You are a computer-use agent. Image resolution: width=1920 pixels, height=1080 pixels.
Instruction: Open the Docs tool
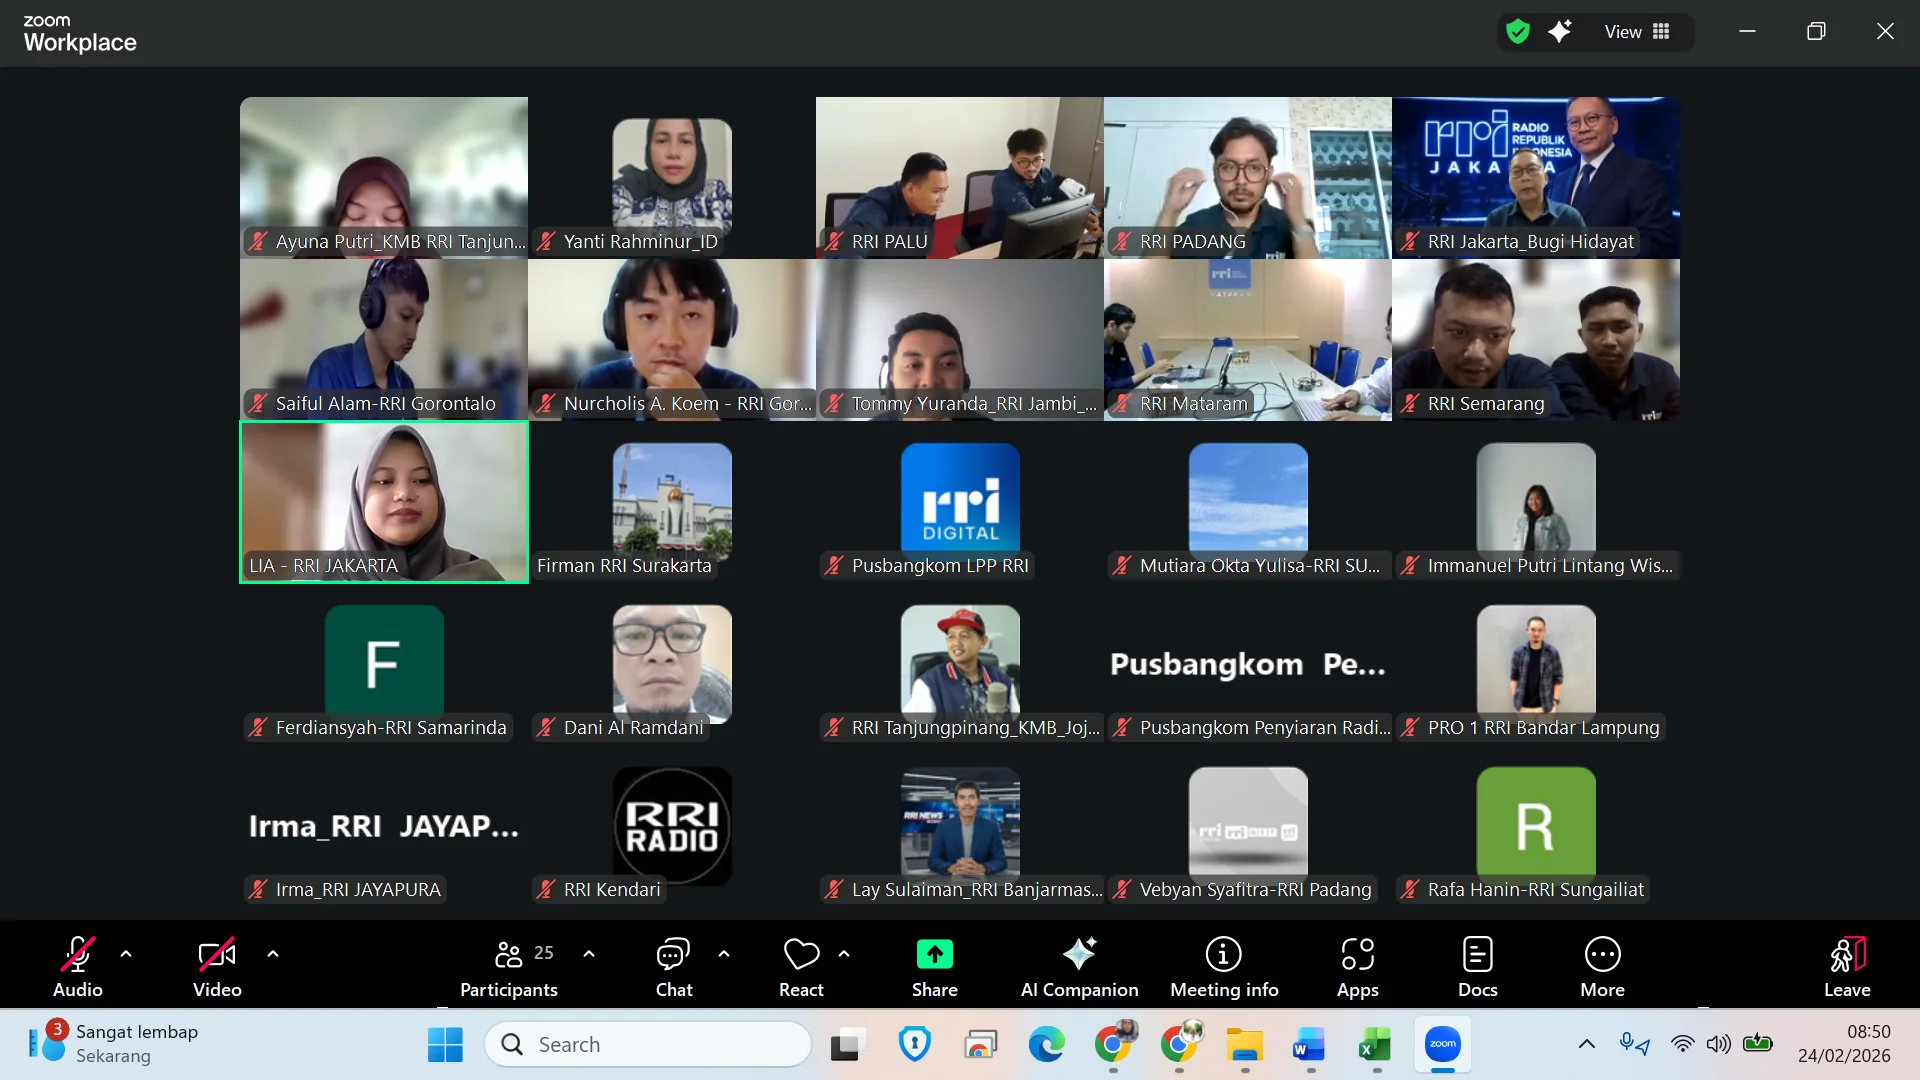pos(1477,966)
